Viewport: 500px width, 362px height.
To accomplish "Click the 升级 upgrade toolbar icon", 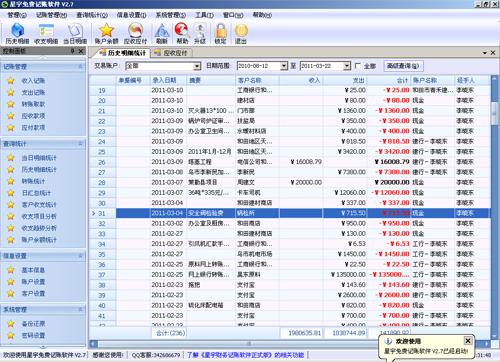I will pyautogui.click(x=200, y=34).
